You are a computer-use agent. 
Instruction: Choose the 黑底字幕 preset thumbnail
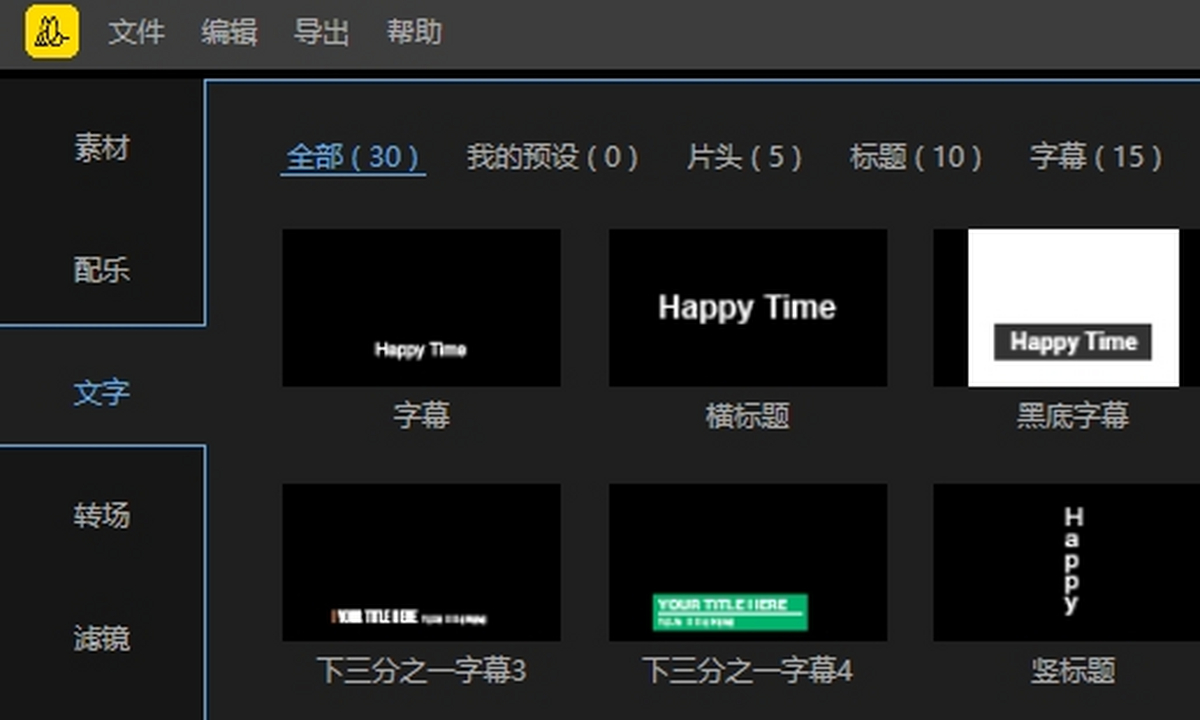1066,308
